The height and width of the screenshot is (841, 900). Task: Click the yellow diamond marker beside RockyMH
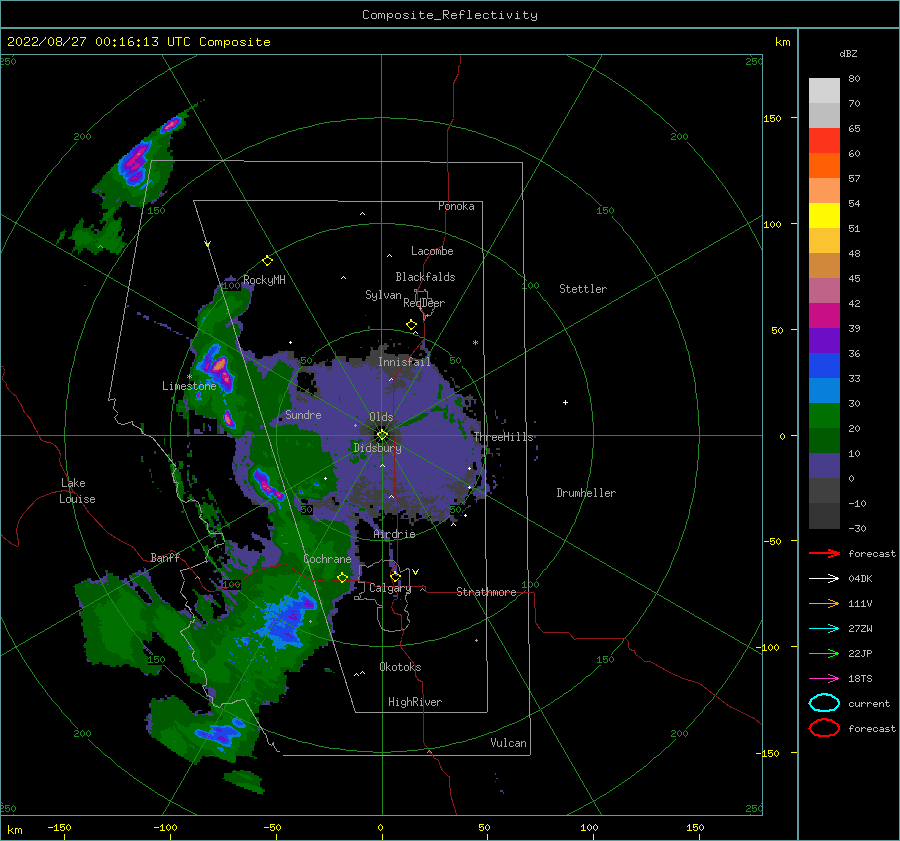pyautogui.click(x=267, y=261)
